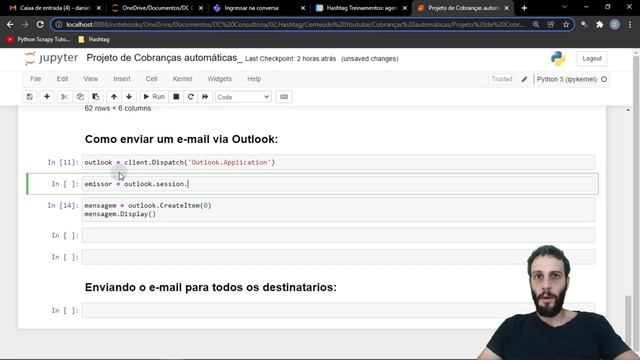This screenshot has width=640, height=360.
Task: Restart the kernel with the circular arrow icon
Action: pos(191,97)
